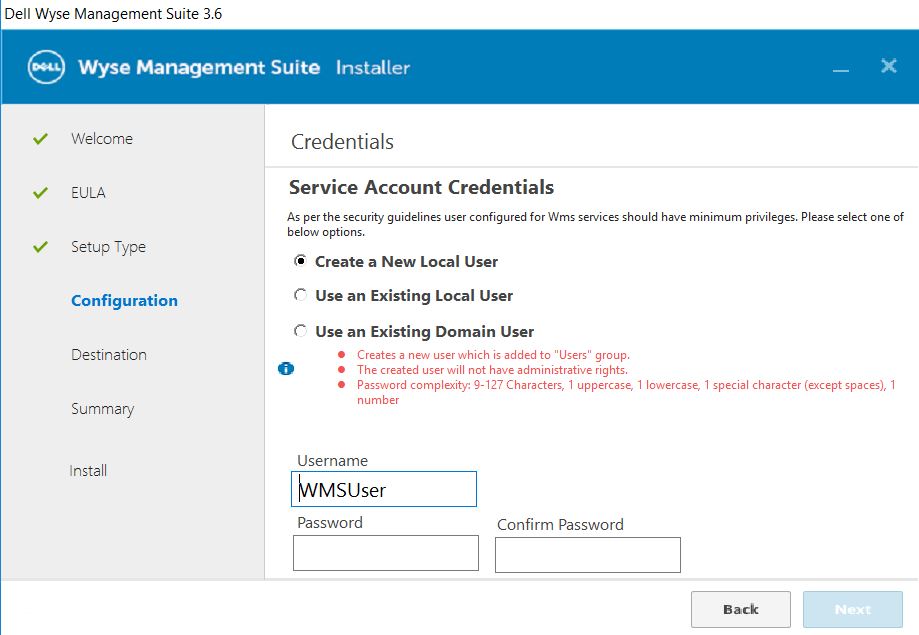
Task: Click the Confirm Password field
Action: click(587, 555)
